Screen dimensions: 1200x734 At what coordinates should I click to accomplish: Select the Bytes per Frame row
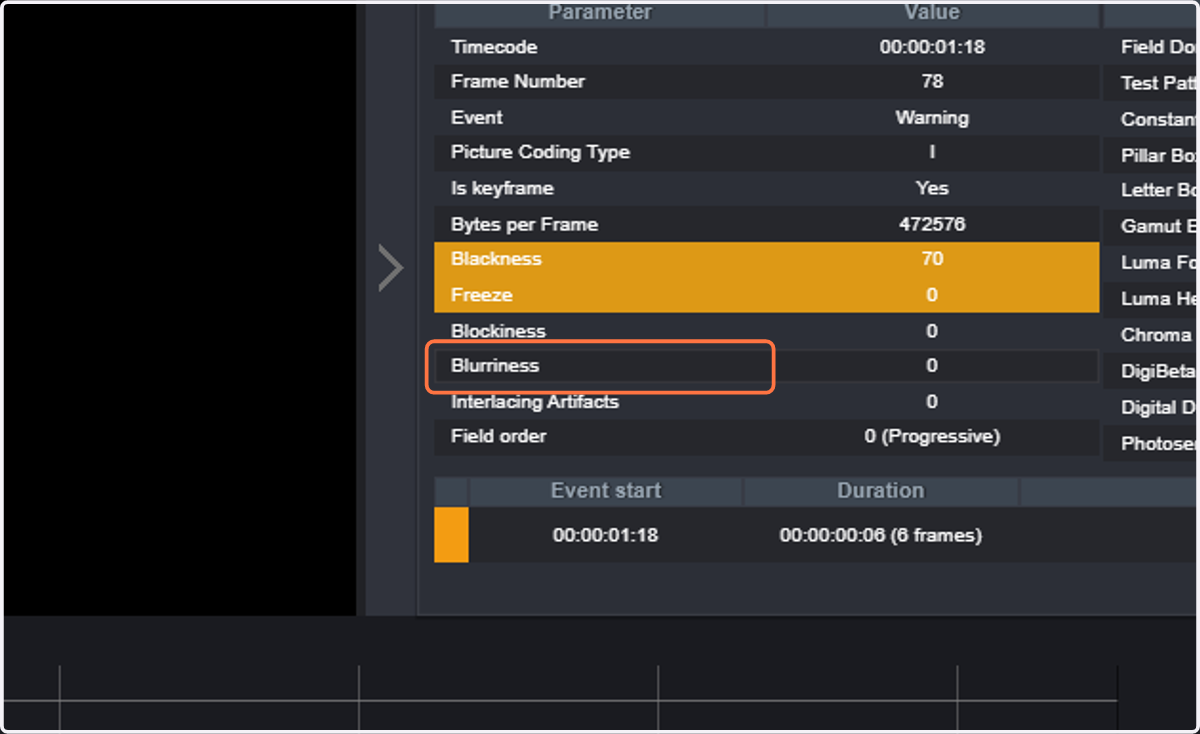tap(766, 225)
